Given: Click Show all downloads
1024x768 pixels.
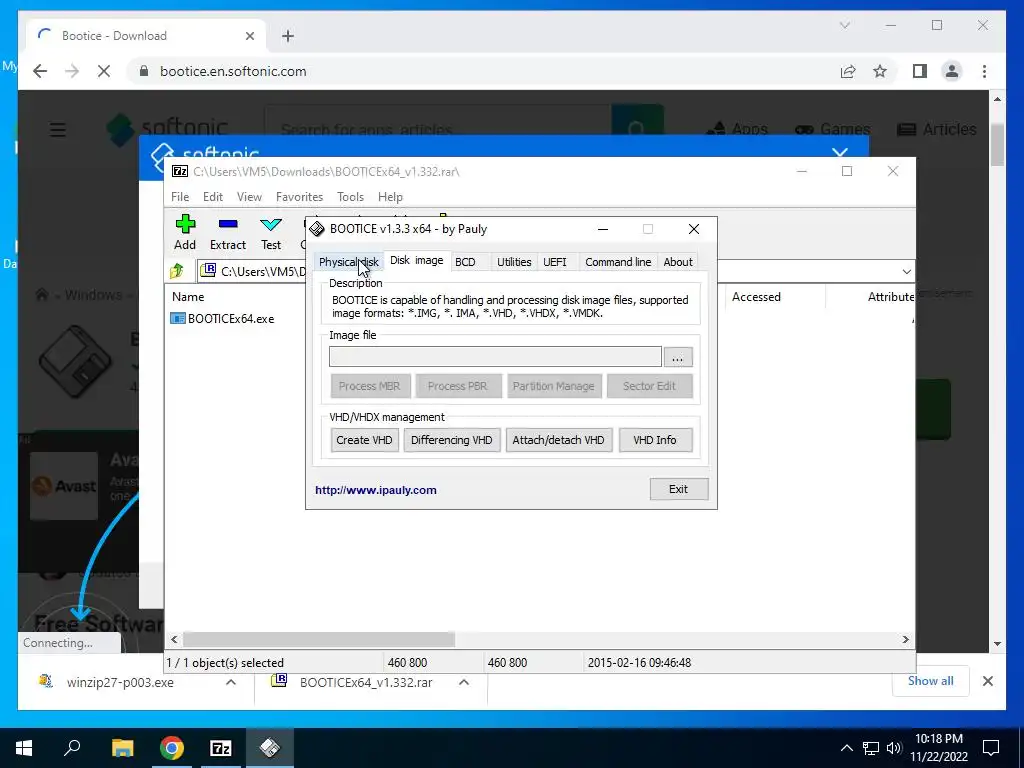Looking at the screenshot, I should [x=931, y=681].
